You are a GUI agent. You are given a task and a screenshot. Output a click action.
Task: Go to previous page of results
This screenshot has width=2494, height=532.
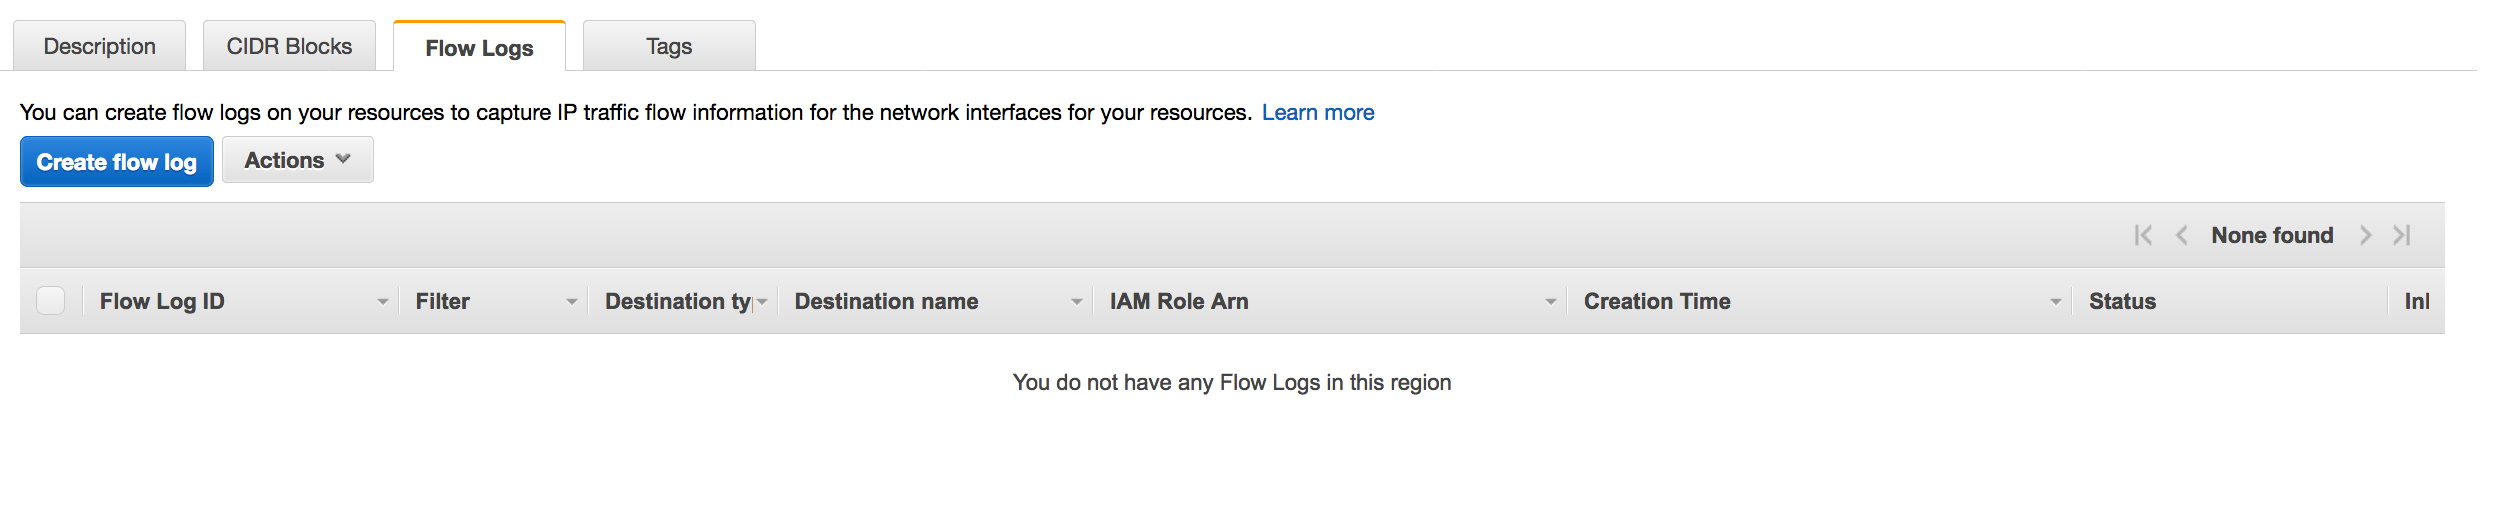(x=2182, y=235)
